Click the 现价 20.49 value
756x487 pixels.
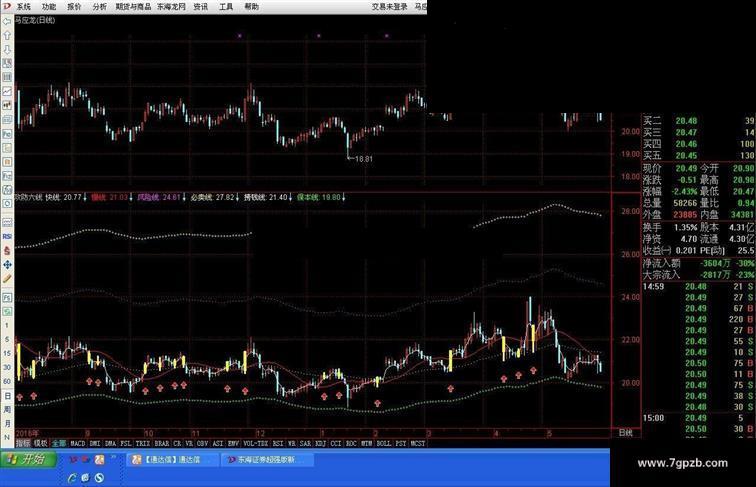(x=686, y=168)
